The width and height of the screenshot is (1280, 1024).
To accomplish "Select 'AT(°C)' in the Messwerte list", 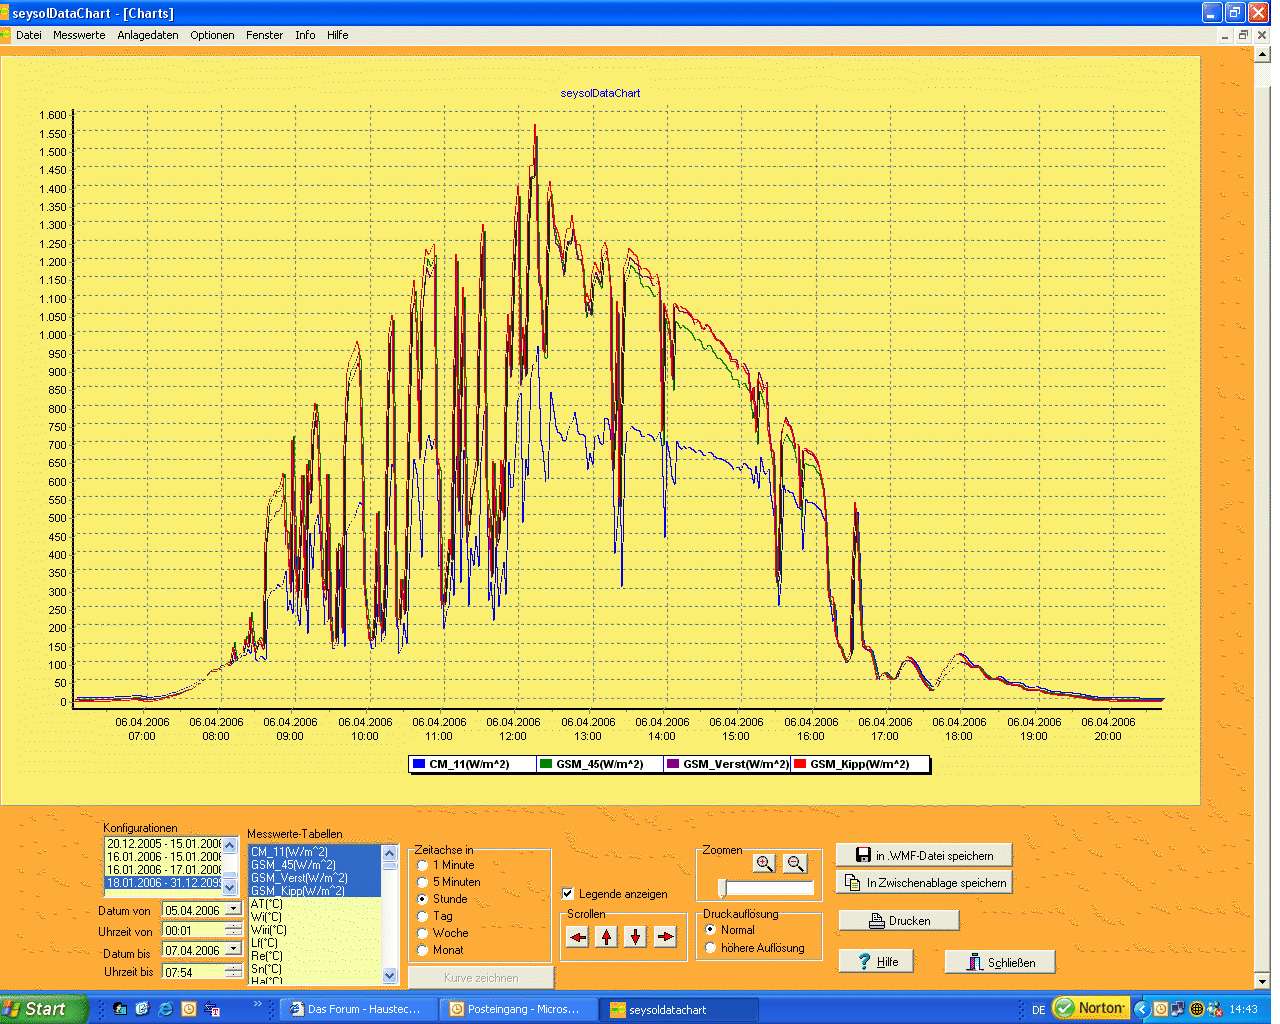I will pyautogui.click(x=267, y=904).
